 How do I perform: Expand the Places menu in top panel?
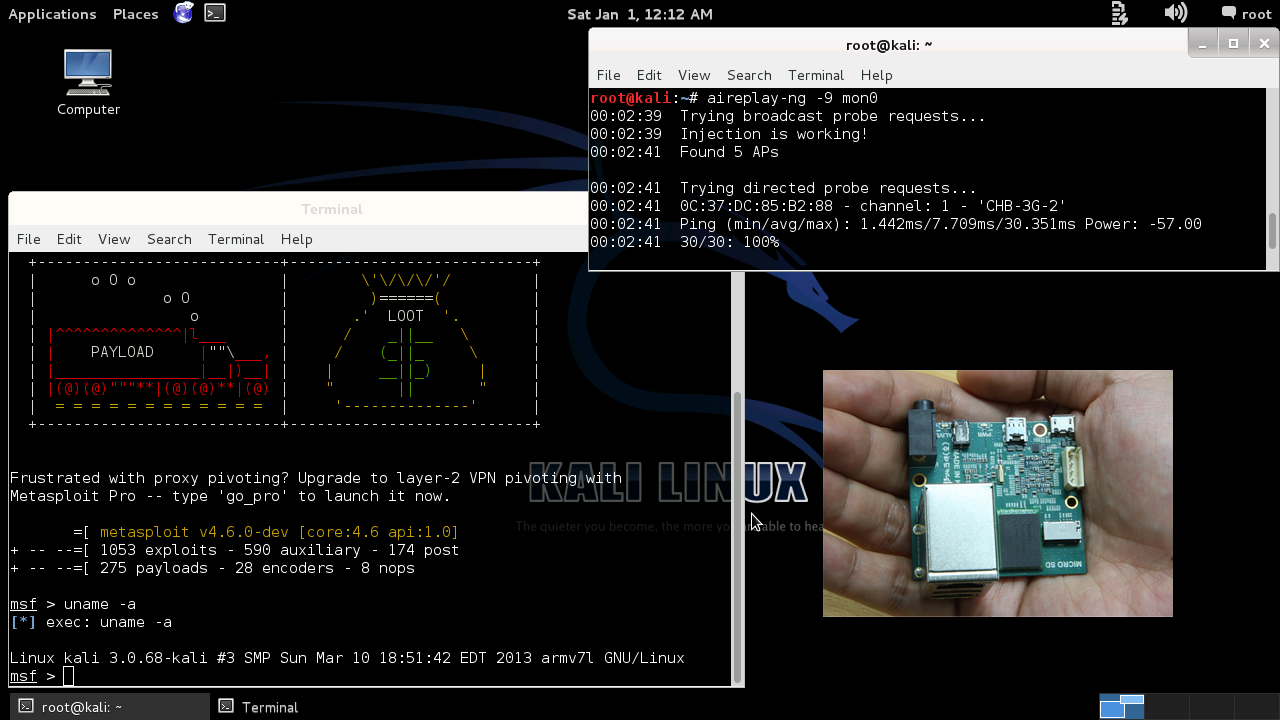tap(135, 14)
